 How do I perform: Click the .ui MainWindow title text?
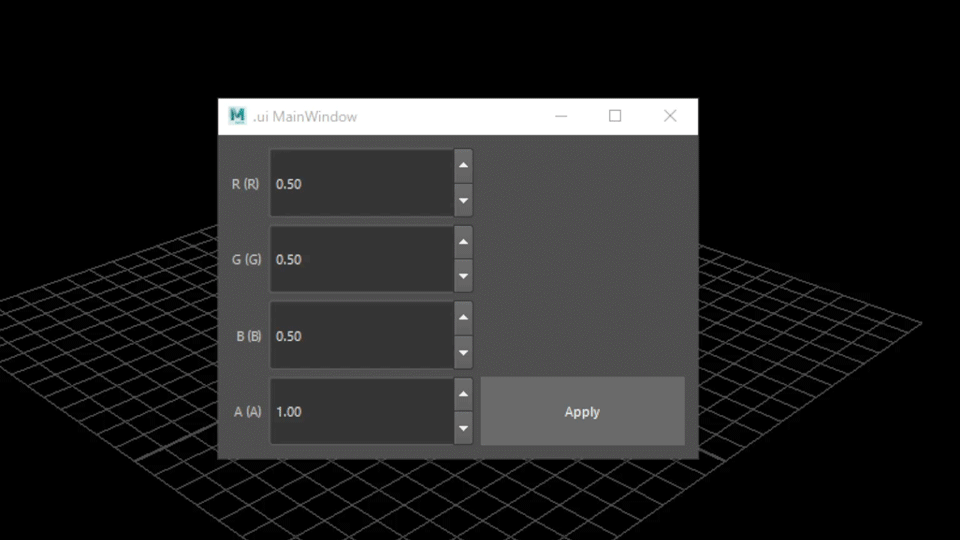tap(305, 117)
